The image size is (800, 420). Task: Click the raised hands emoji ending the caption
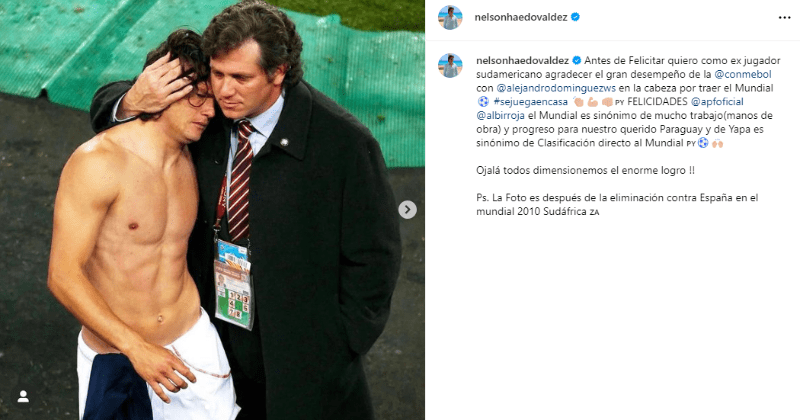click(717, 143)
